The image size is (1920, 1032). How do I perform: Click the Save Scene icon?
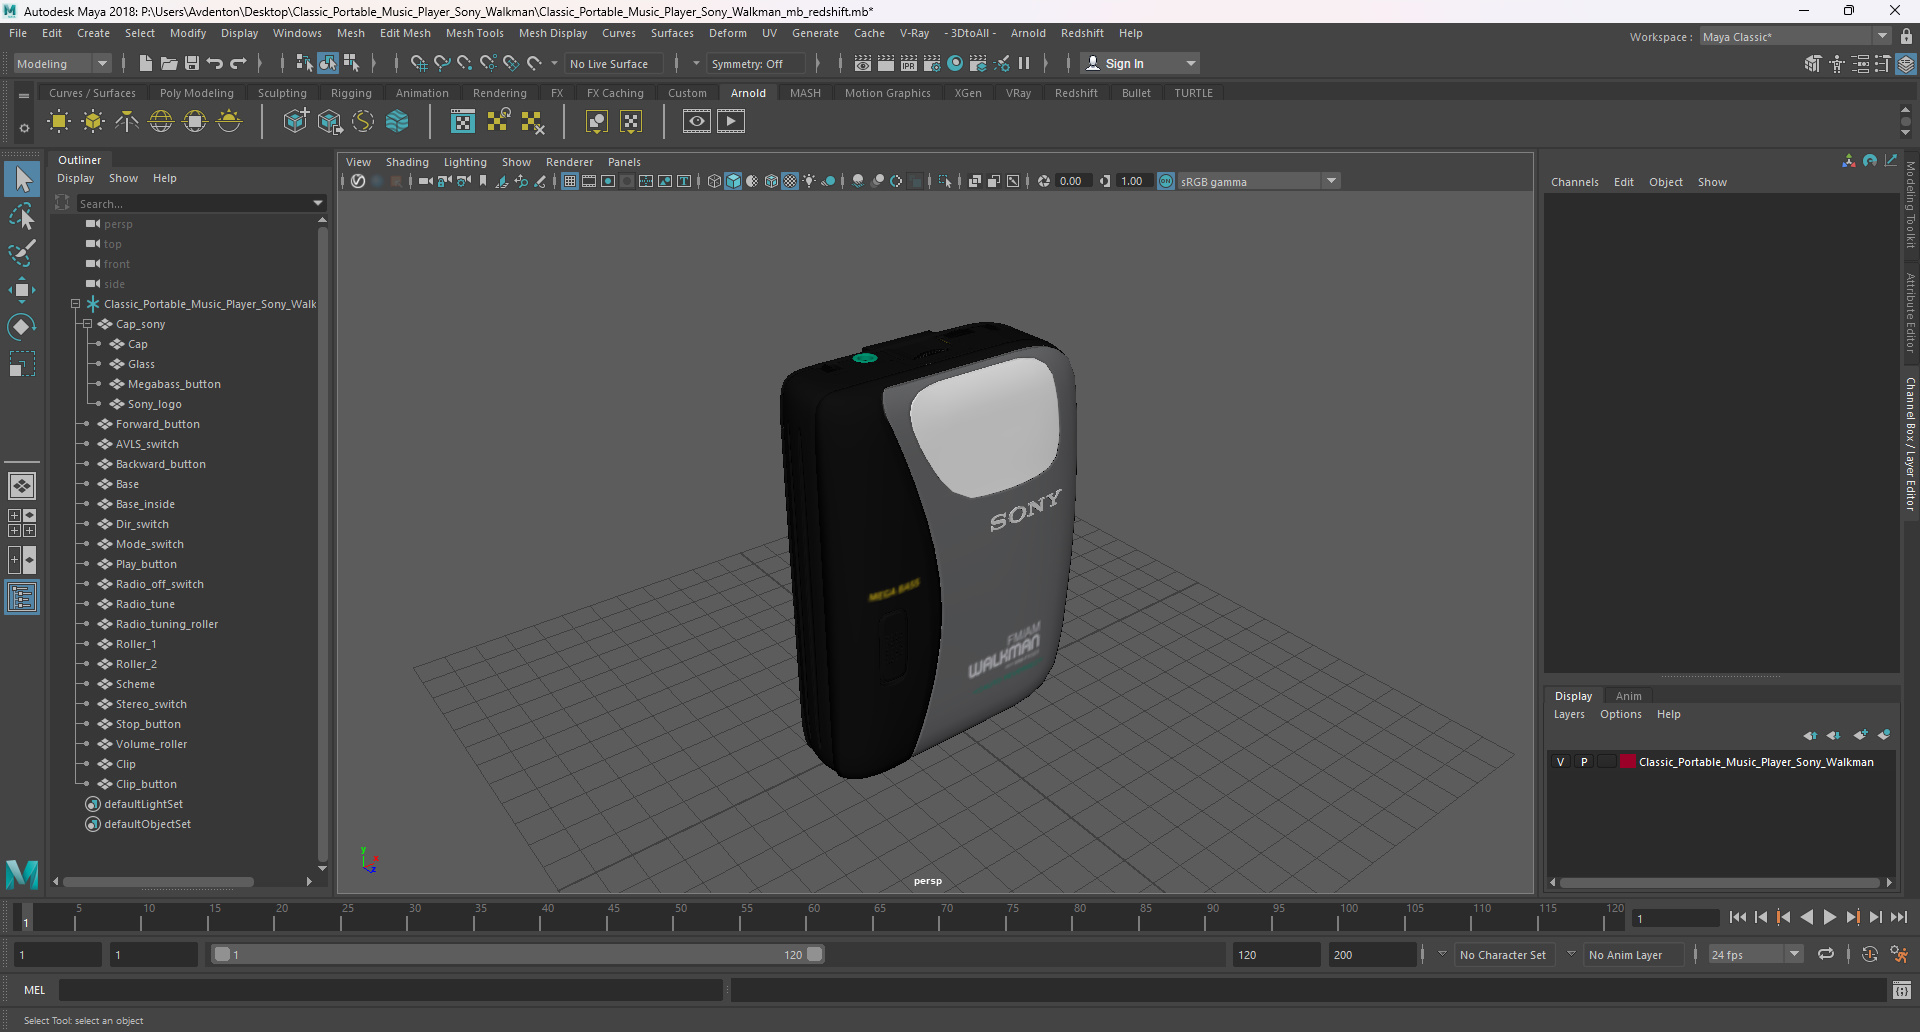[192, 63]
